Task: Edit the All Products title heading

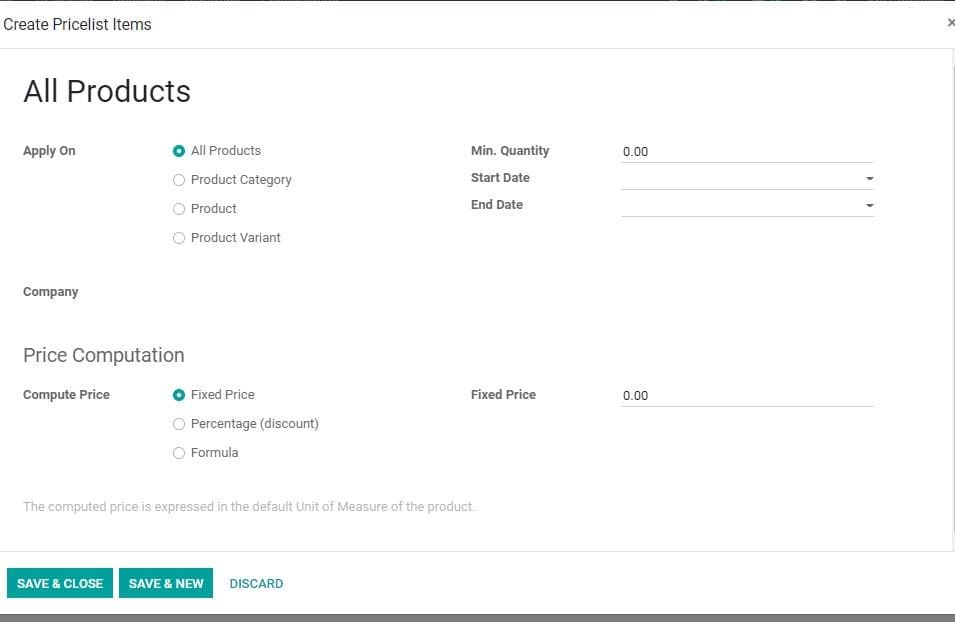Action: 107,91
